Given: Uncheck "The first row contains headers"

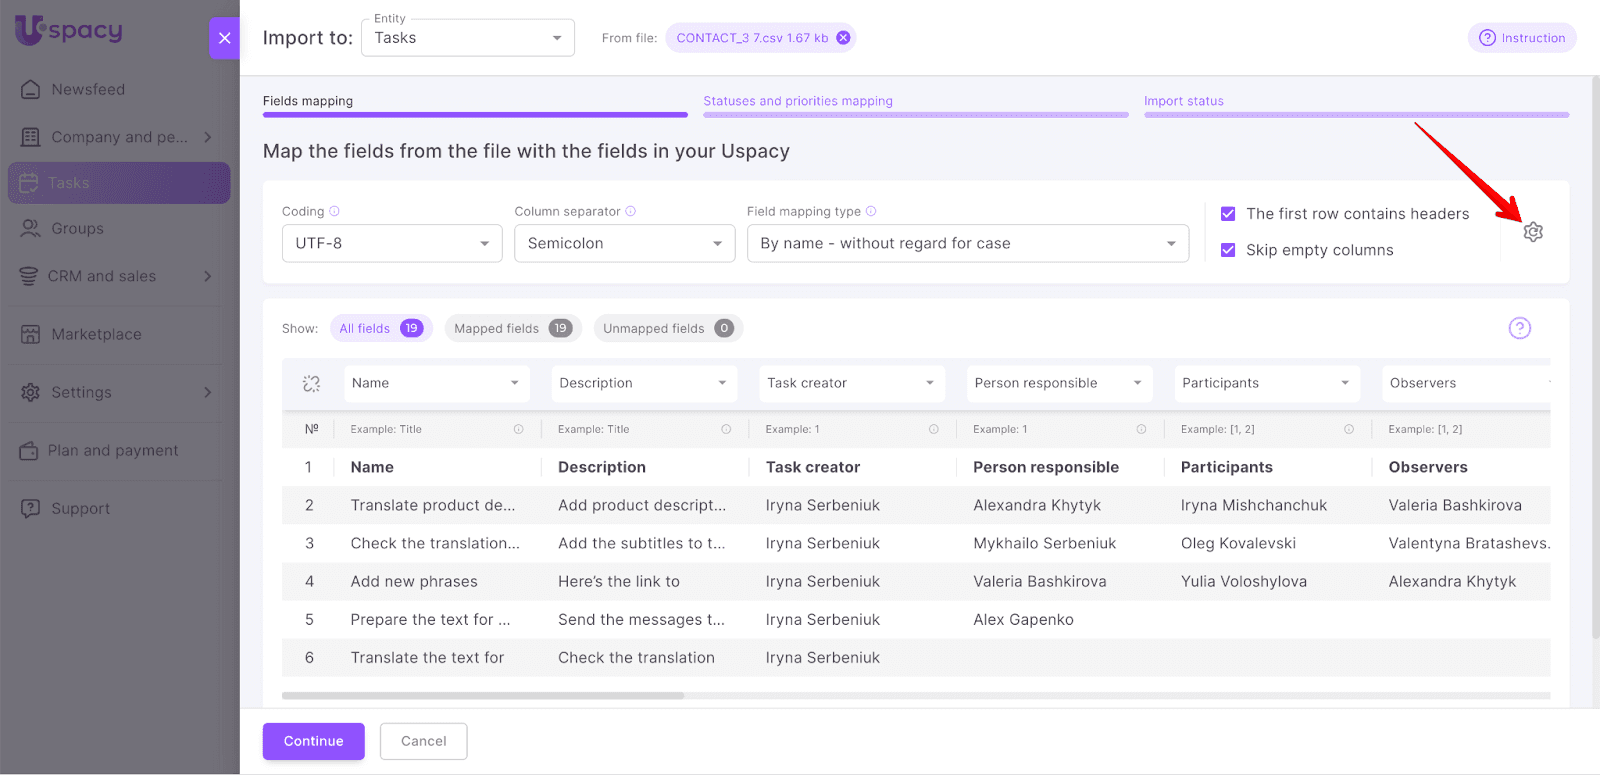Looking at the screenshot, I should pos(1228,214).
